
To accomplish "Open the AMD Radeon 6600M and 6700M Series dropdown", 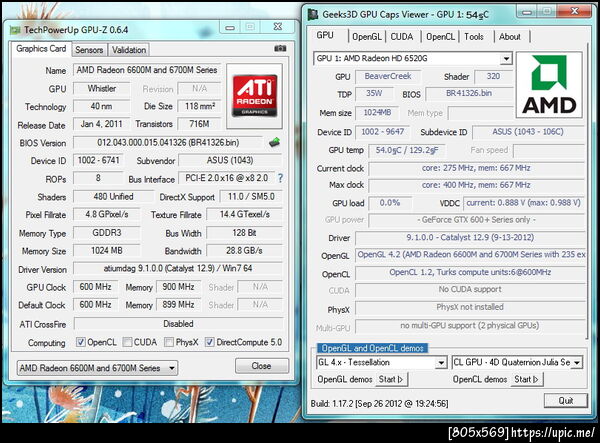I will point(97,368).
